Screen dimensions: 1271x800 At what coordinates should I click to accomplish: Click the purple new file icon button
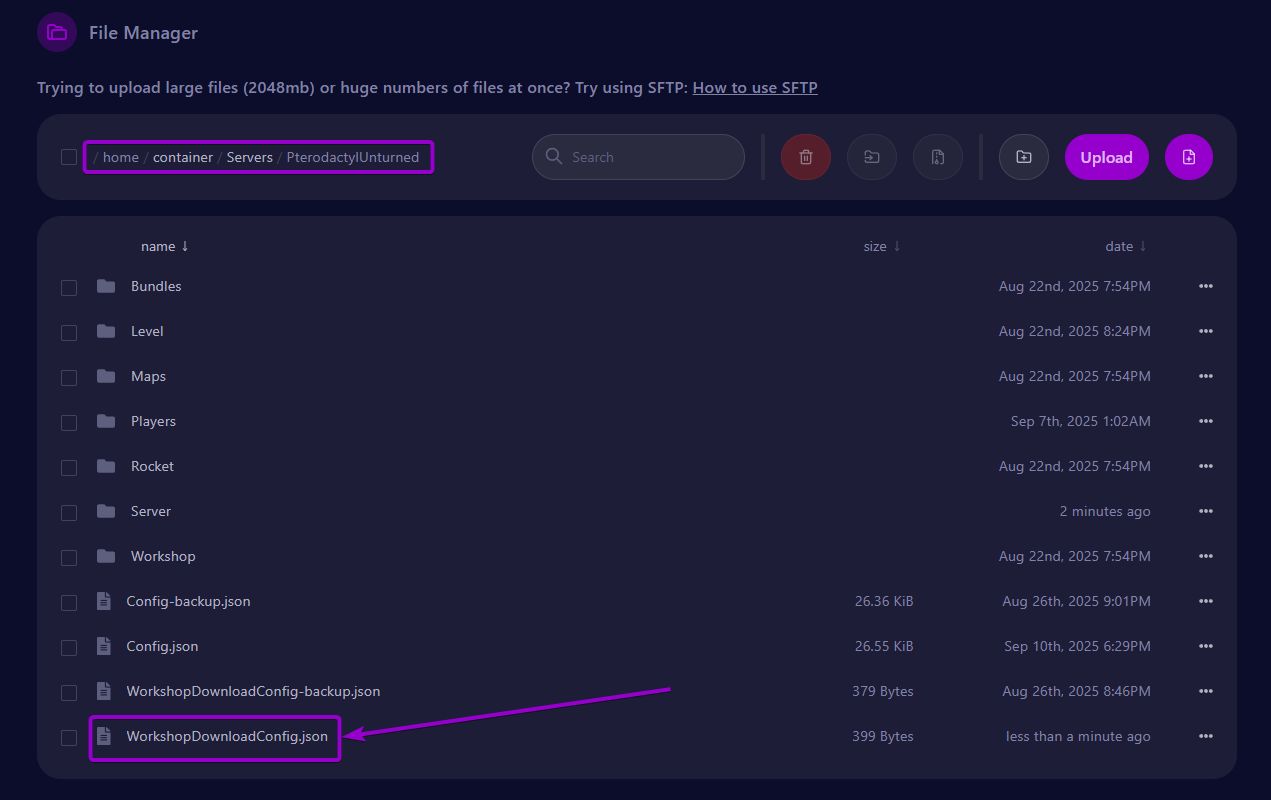click(x=1189, y=157)
